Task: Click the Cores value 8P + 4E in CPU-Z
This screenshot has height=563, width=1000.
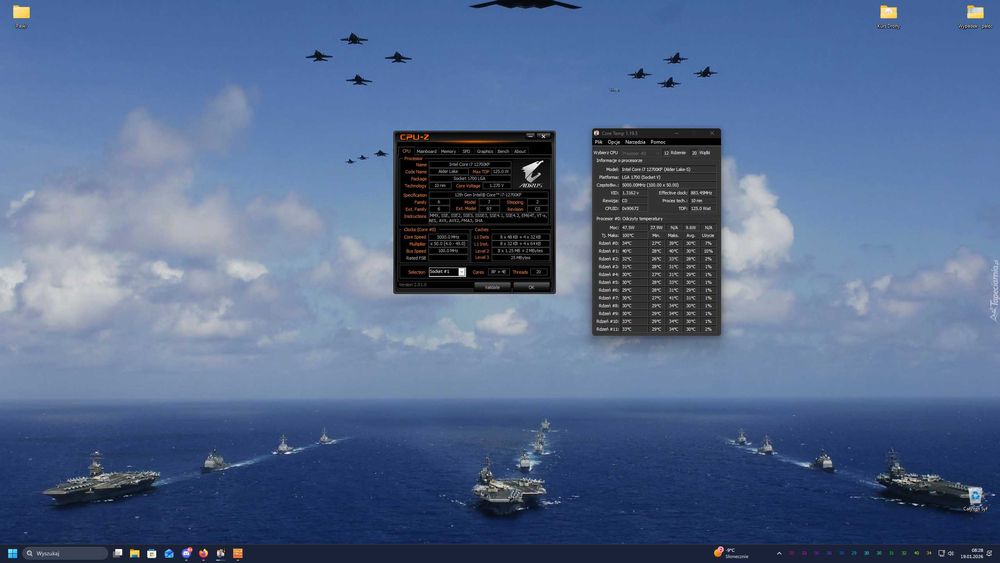Action: point(498,272)
